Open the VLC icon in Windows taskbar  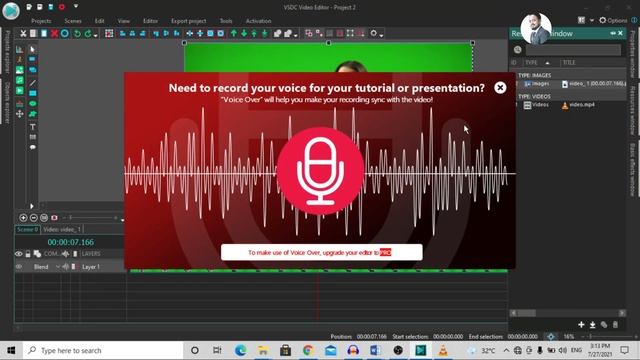pos(443,350)
